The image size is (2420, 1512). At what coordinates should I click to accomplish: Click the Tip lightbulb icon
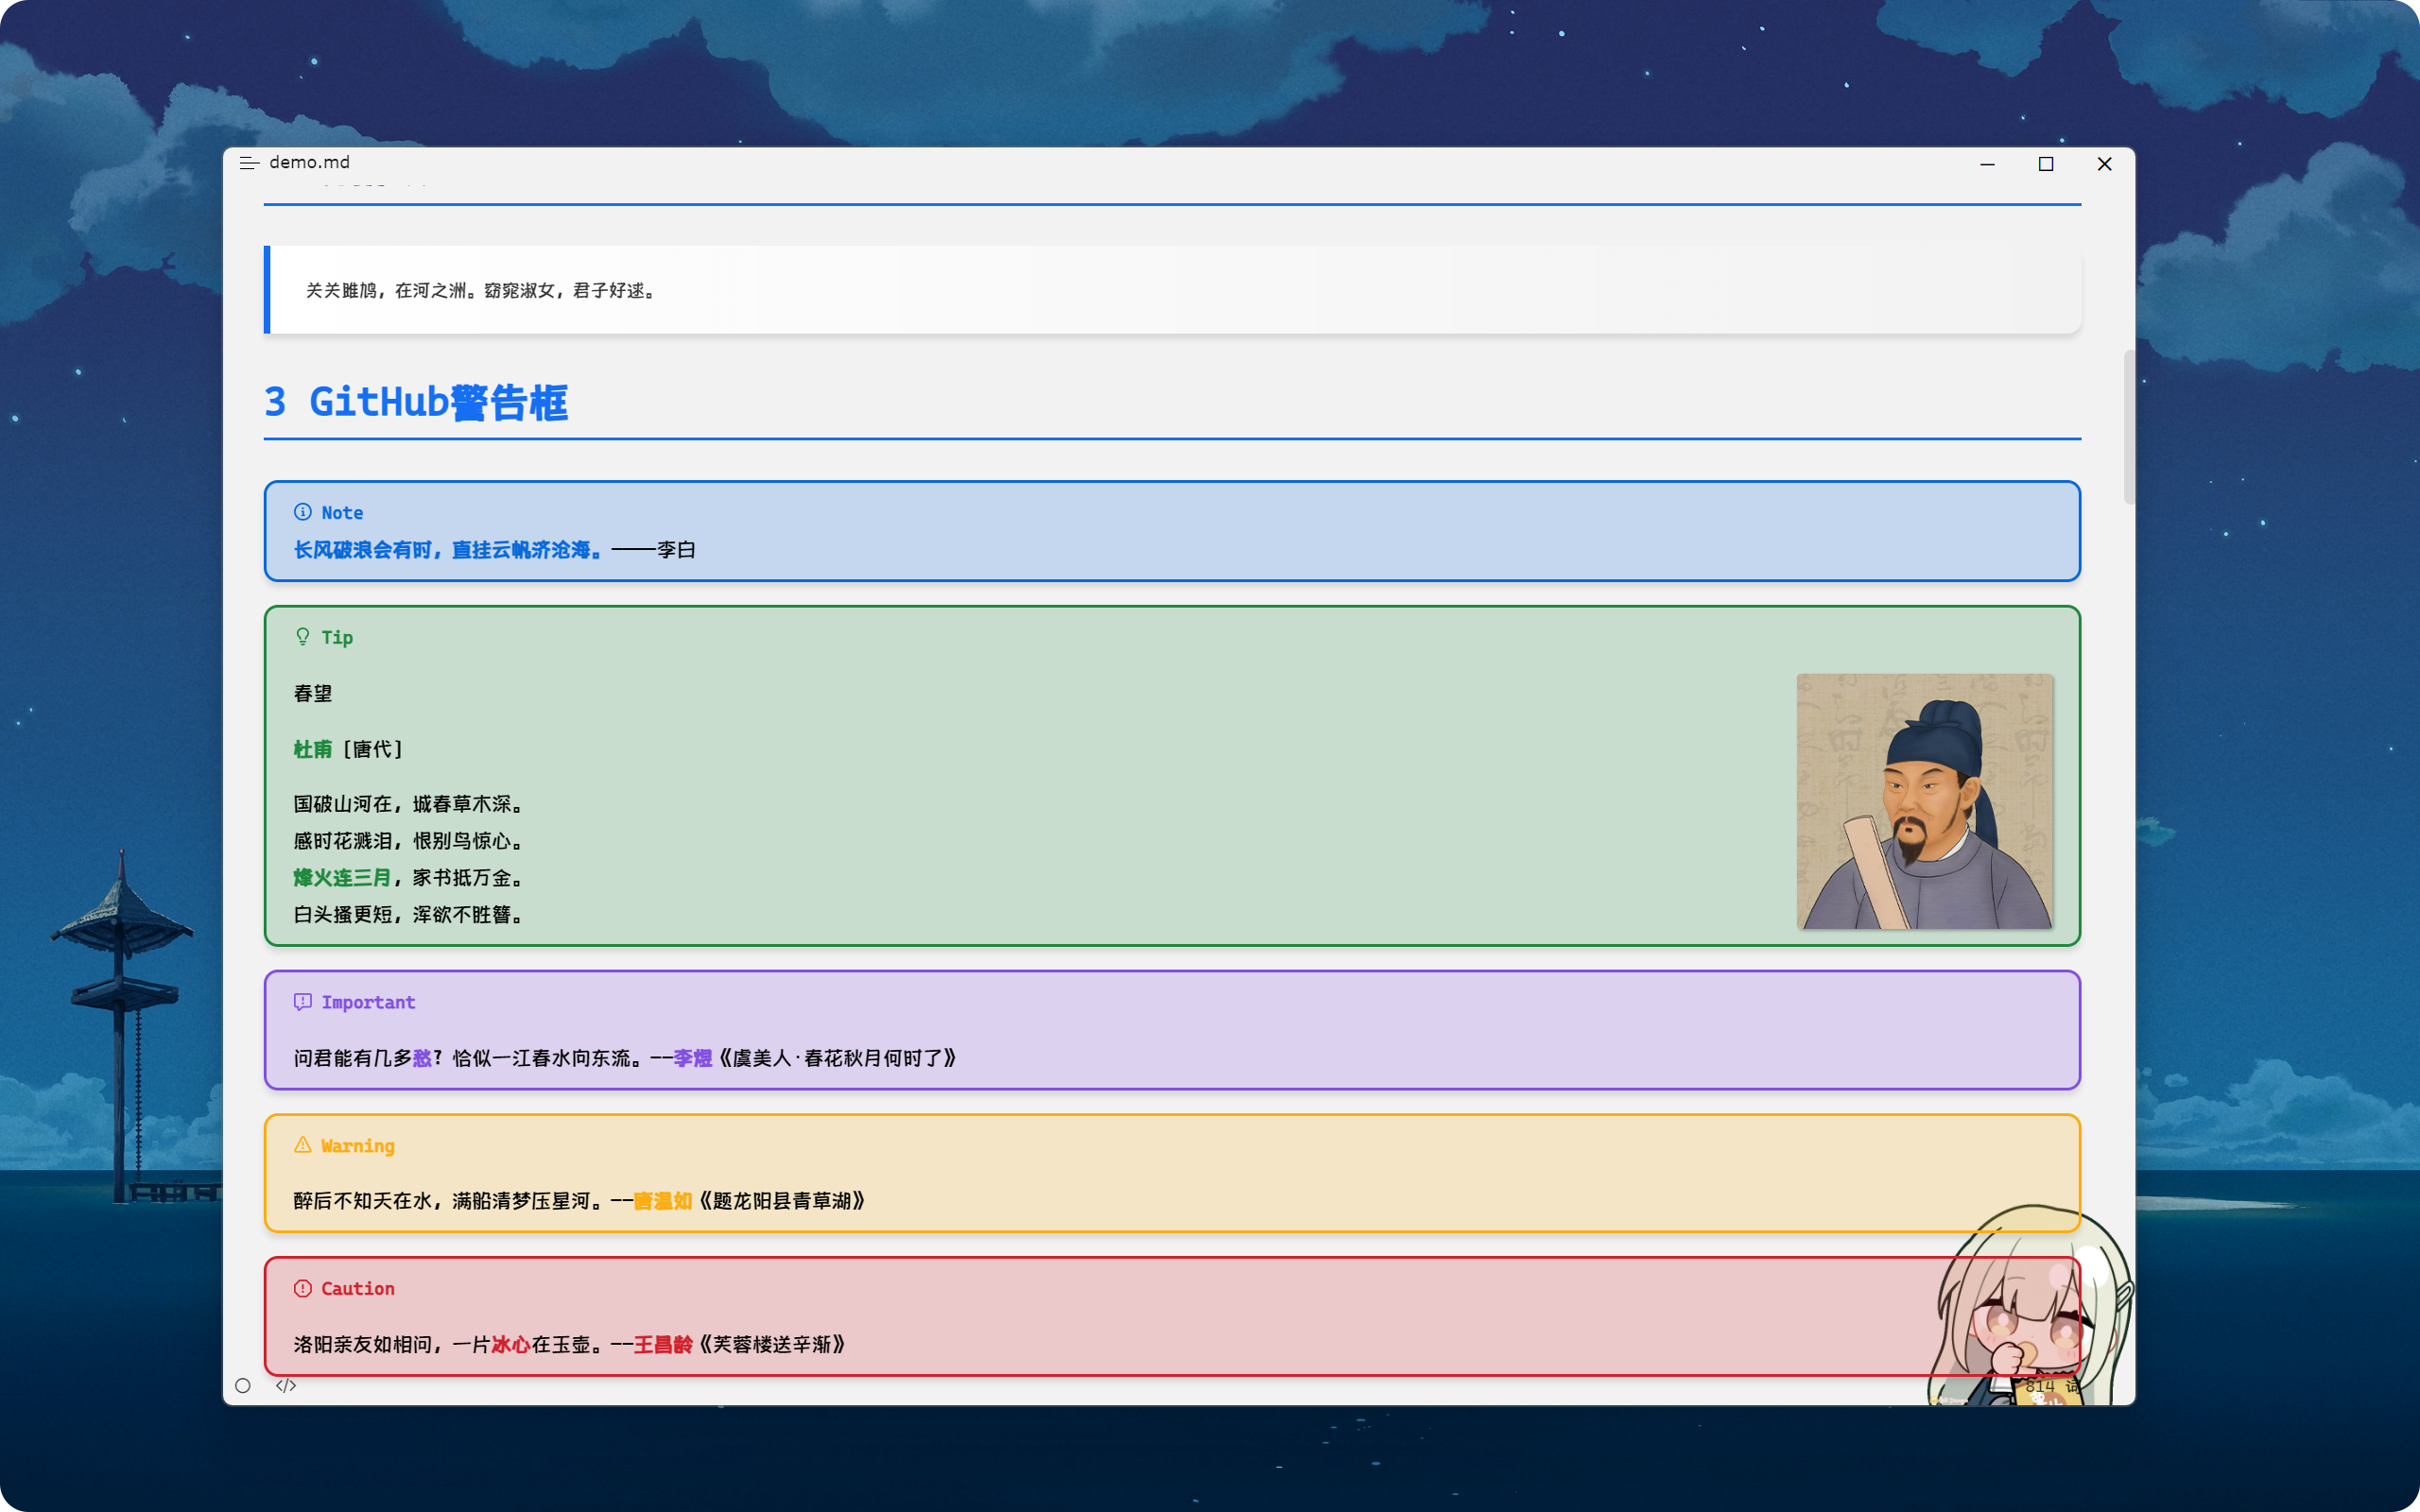(302, 637)
